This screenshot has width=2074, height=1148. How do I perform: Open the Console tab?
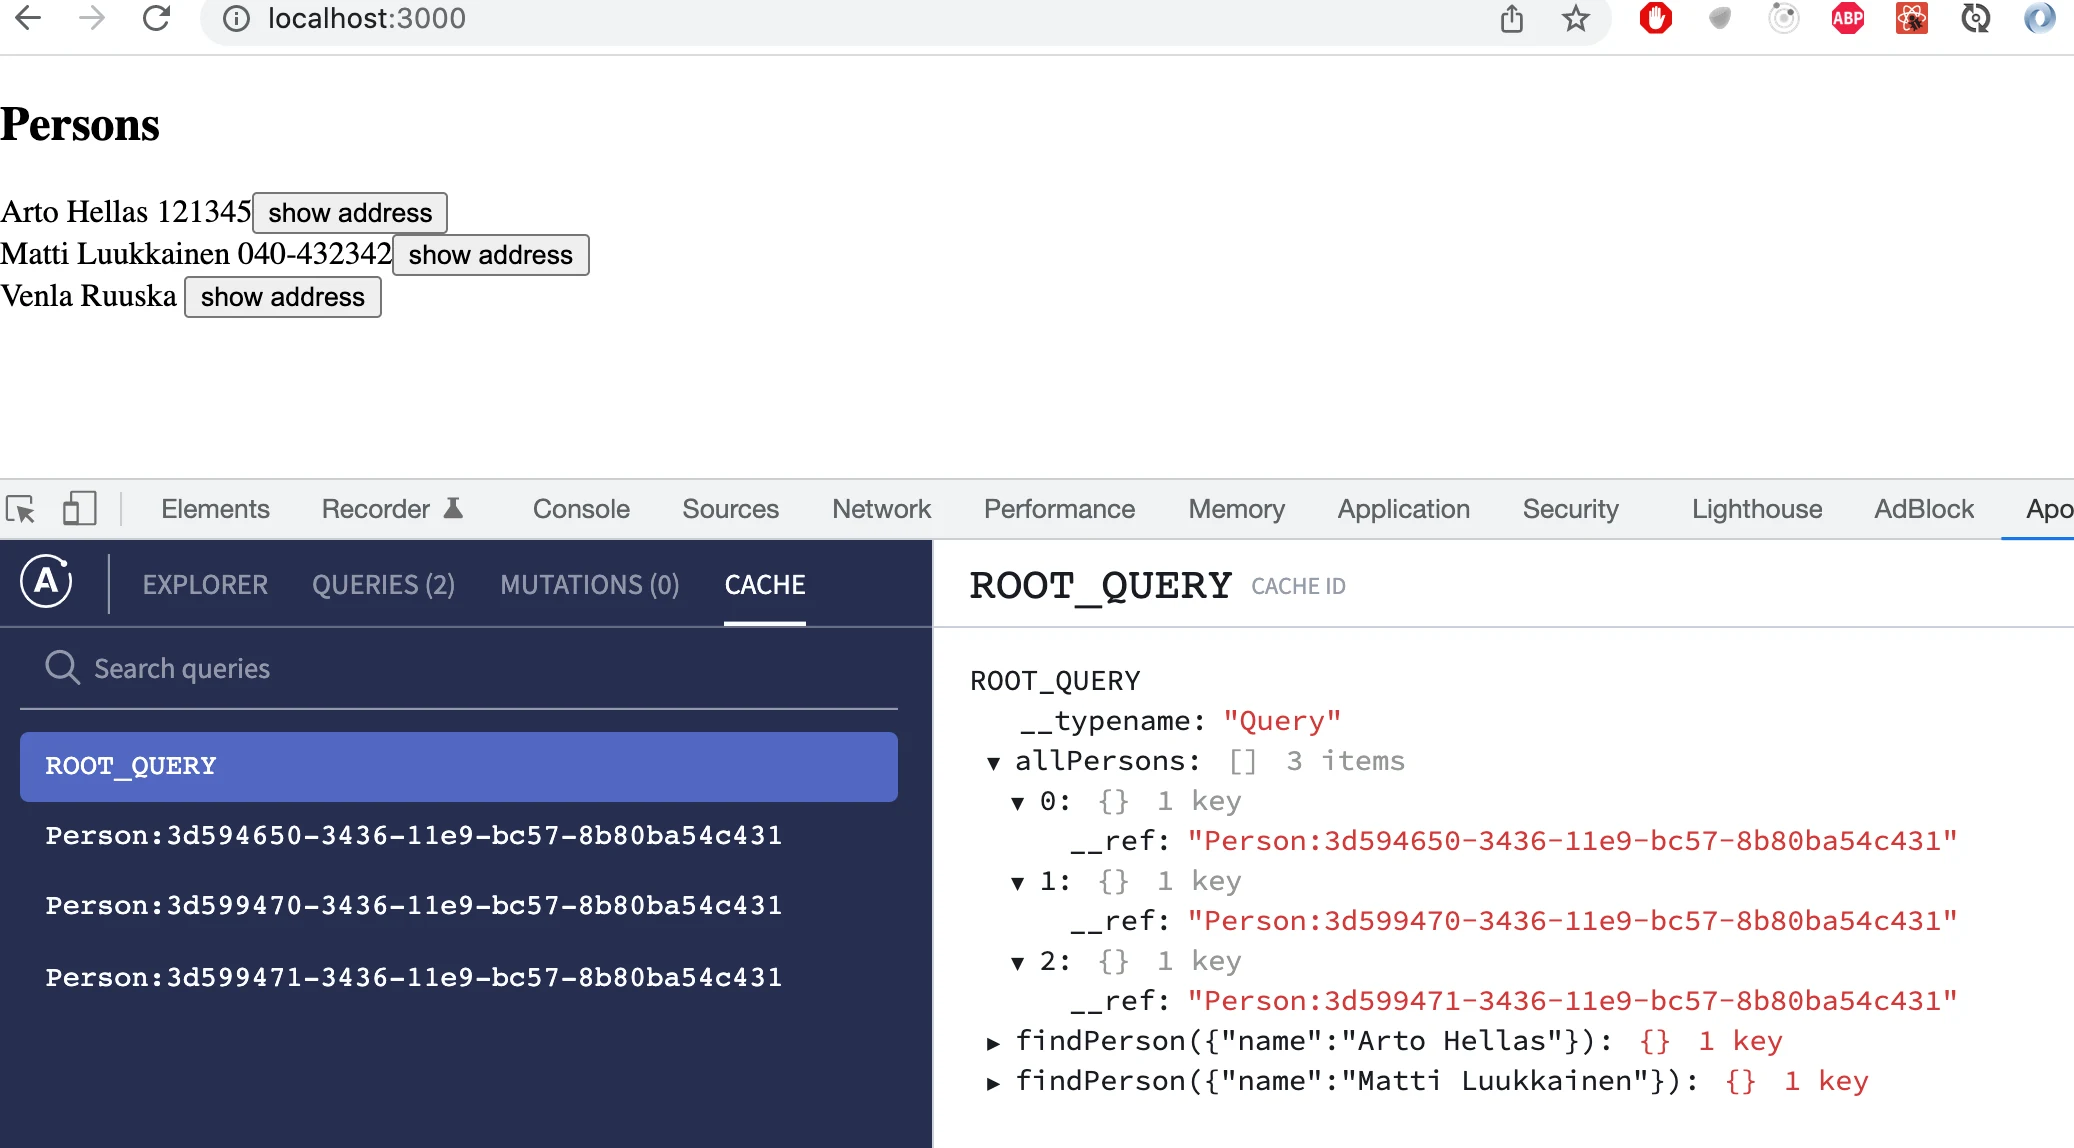click(x=581, y=509)
